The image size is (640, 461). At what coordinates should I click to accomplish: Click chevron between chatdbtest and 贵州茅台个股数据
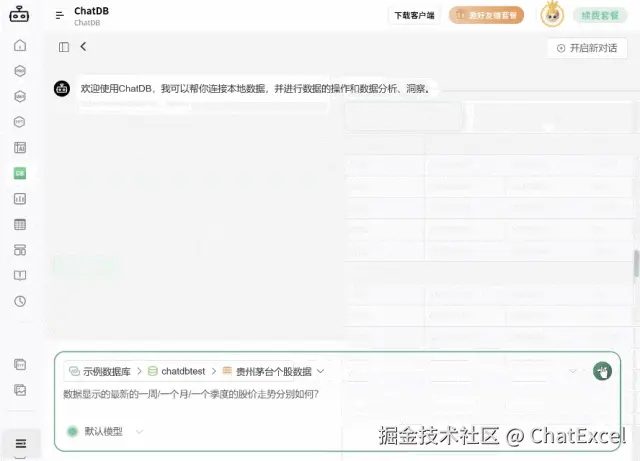click(214, 371)
